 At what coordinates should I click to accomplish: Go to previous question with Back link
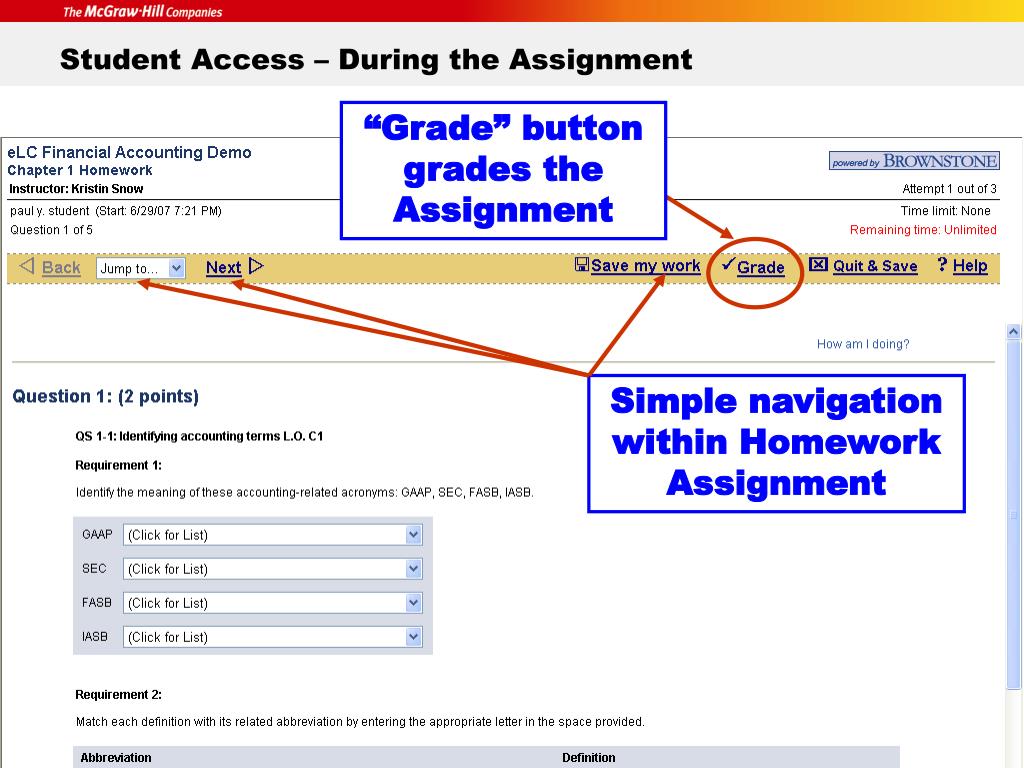coord(61,268)
